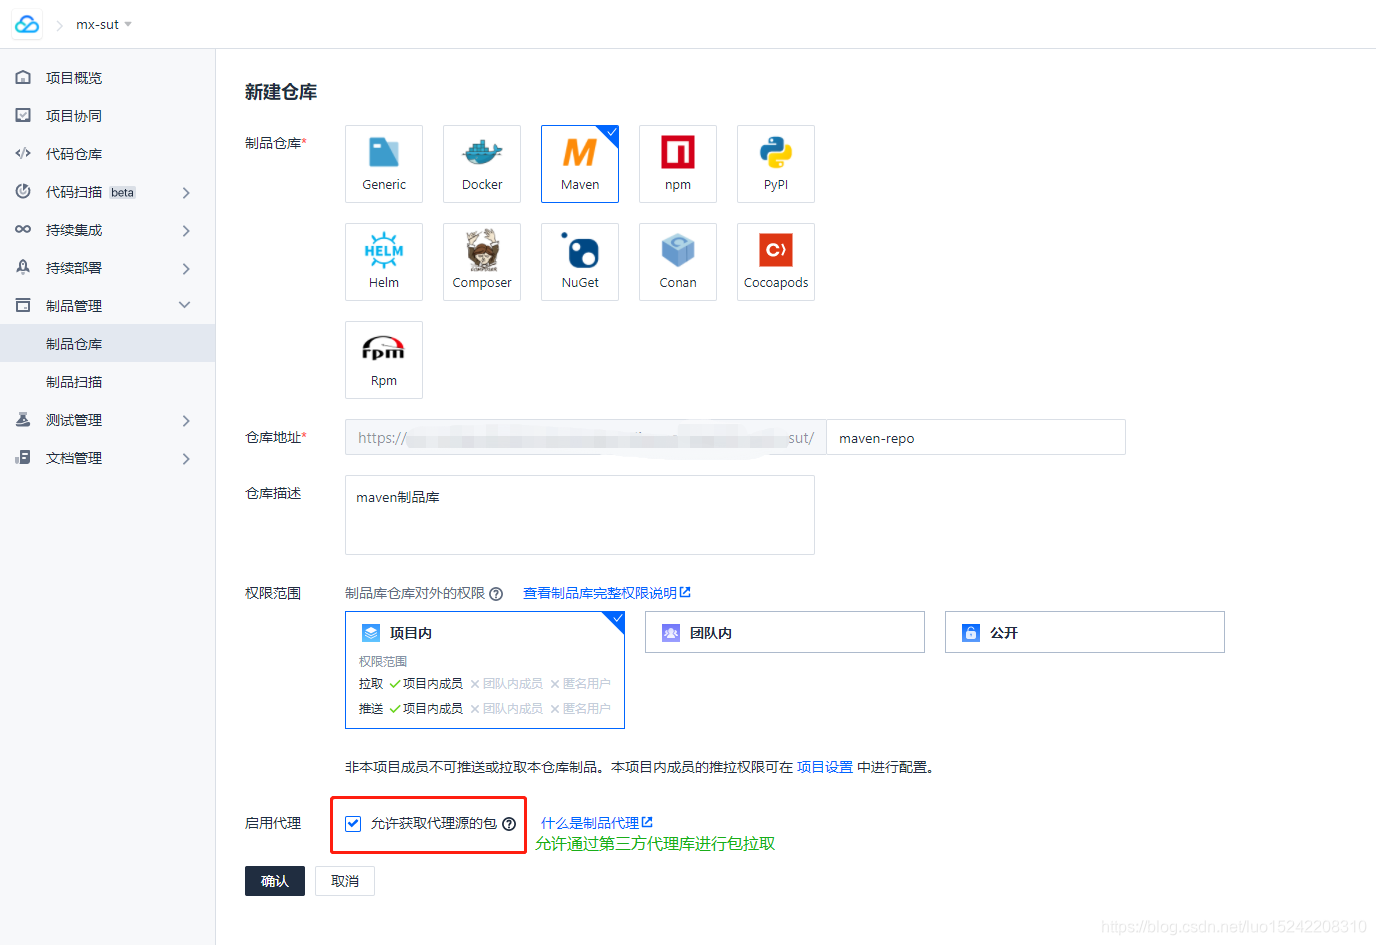Screen dimensions: 1376x945
Task: Click the 团队内 permission option icon
Action: [671, 633]
